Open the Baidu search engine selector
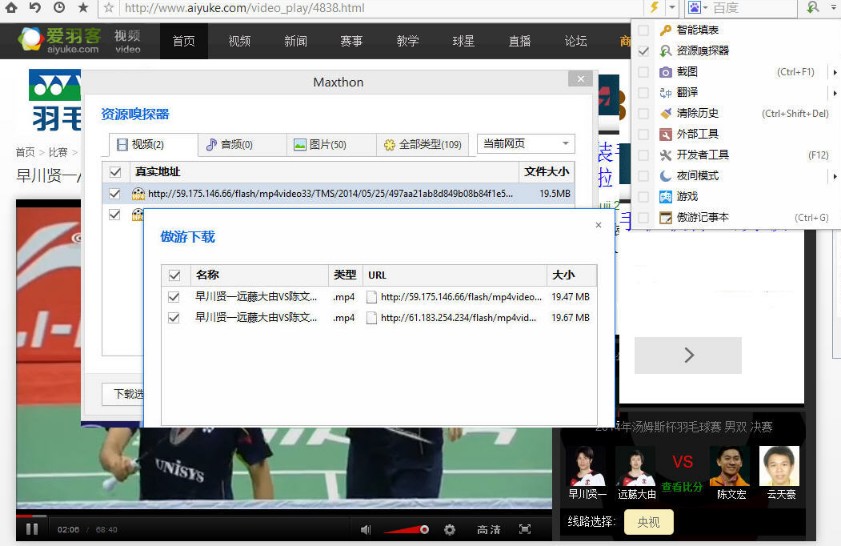 click(x=698, y=8)
